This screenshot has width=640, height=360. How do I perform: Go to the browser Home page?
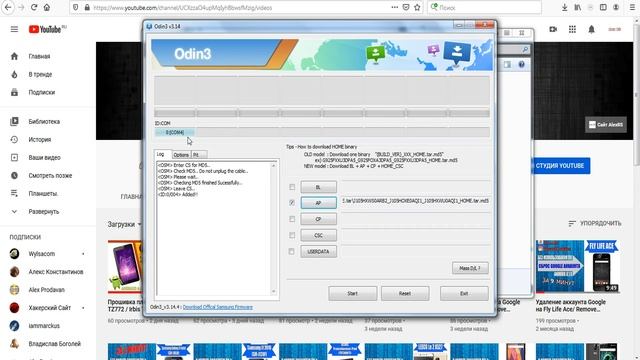coord(47,7)
